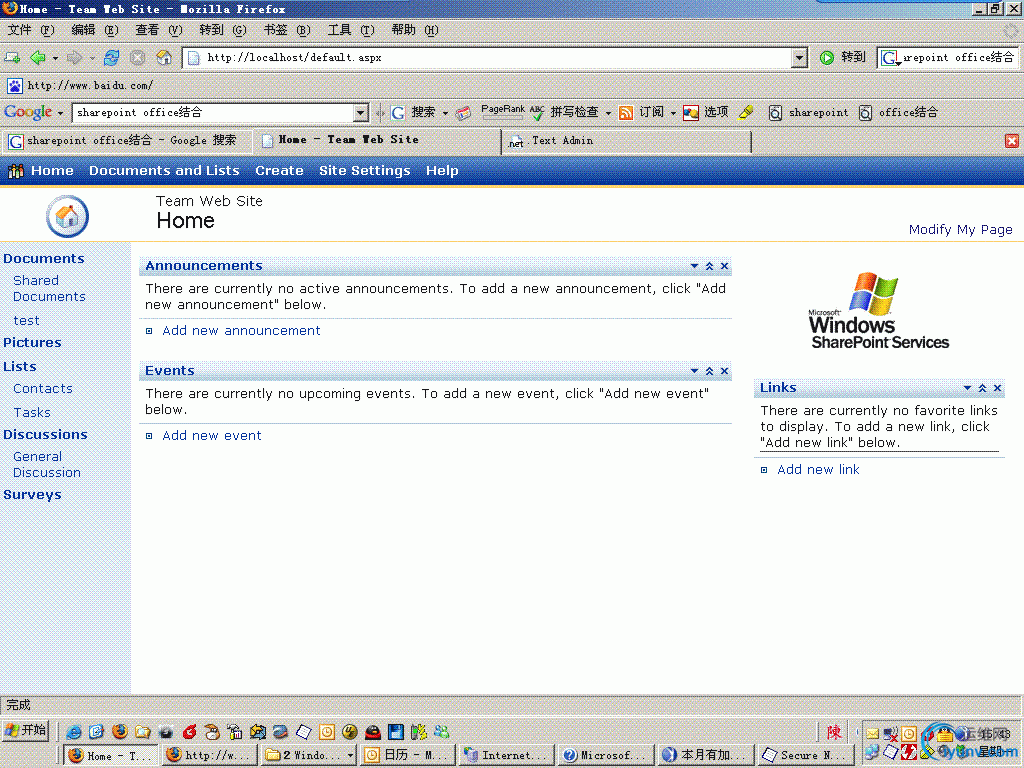This screenshot has width=1024, height=768.
Task: Find 'office结合' toolbar button
Action: pyautogui.click(x=898, y=112)
